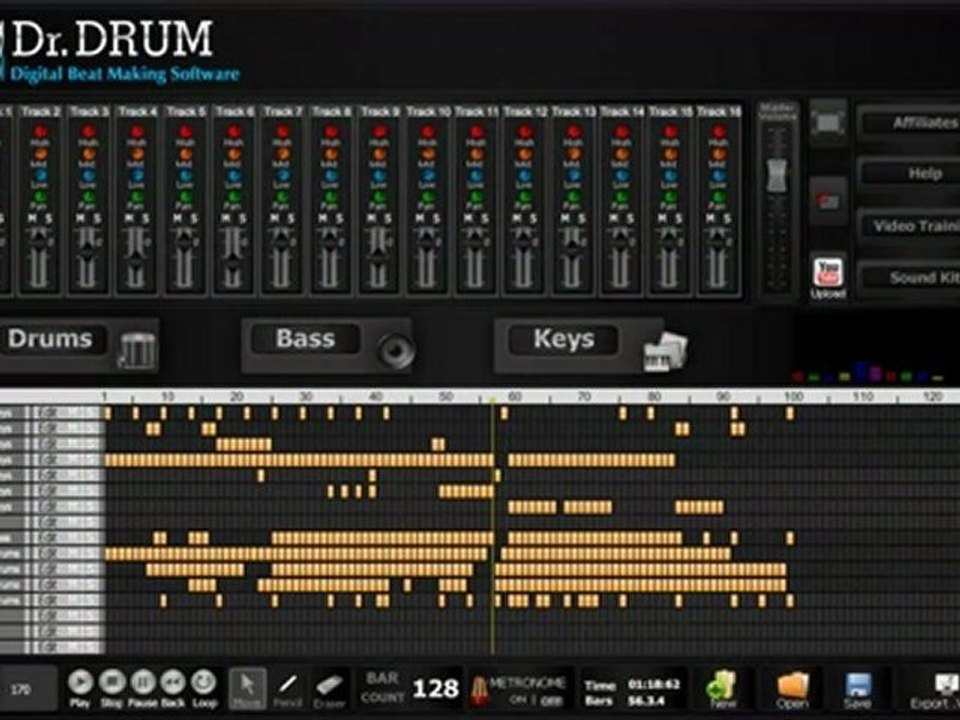Image resolution: width=960 pixels, height=720 pixels.
Task: Click the Bar Count value 128
Action: point(435,689)
